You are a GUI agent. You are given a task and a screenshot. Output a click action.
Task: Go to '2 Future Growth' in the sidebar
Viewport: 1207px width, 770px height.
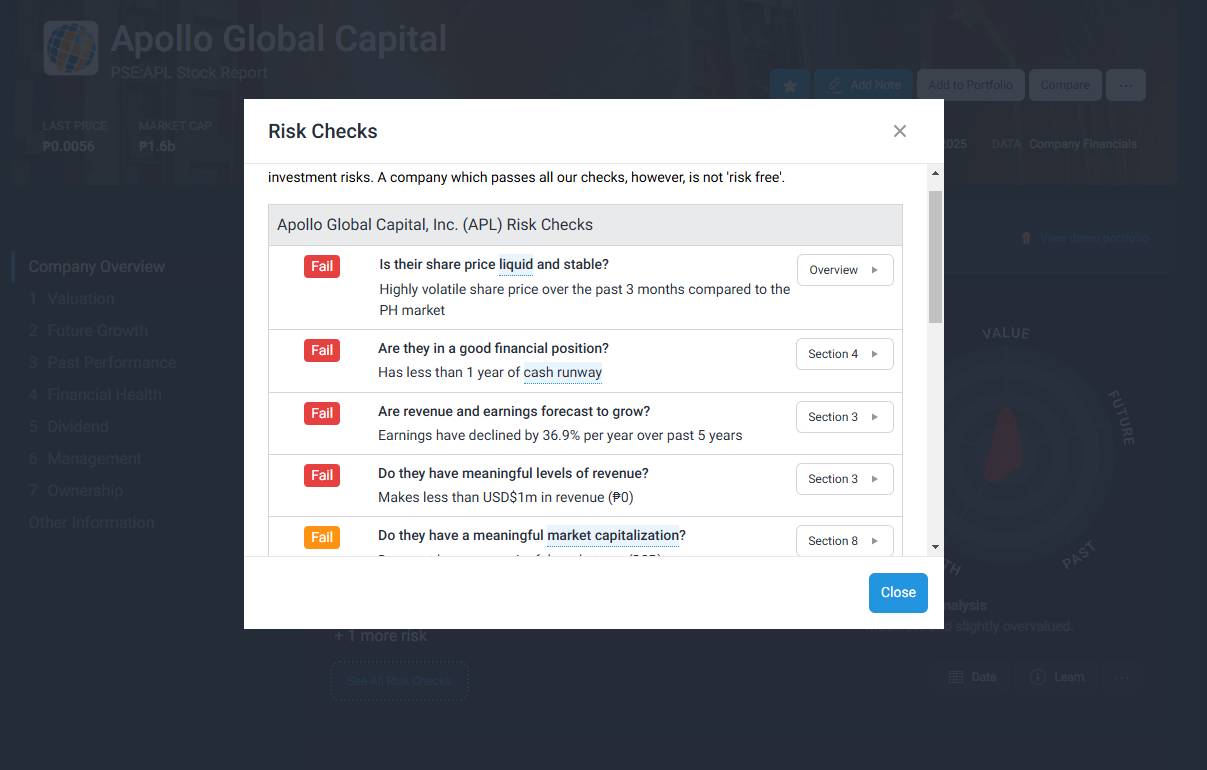click(88, 331)
